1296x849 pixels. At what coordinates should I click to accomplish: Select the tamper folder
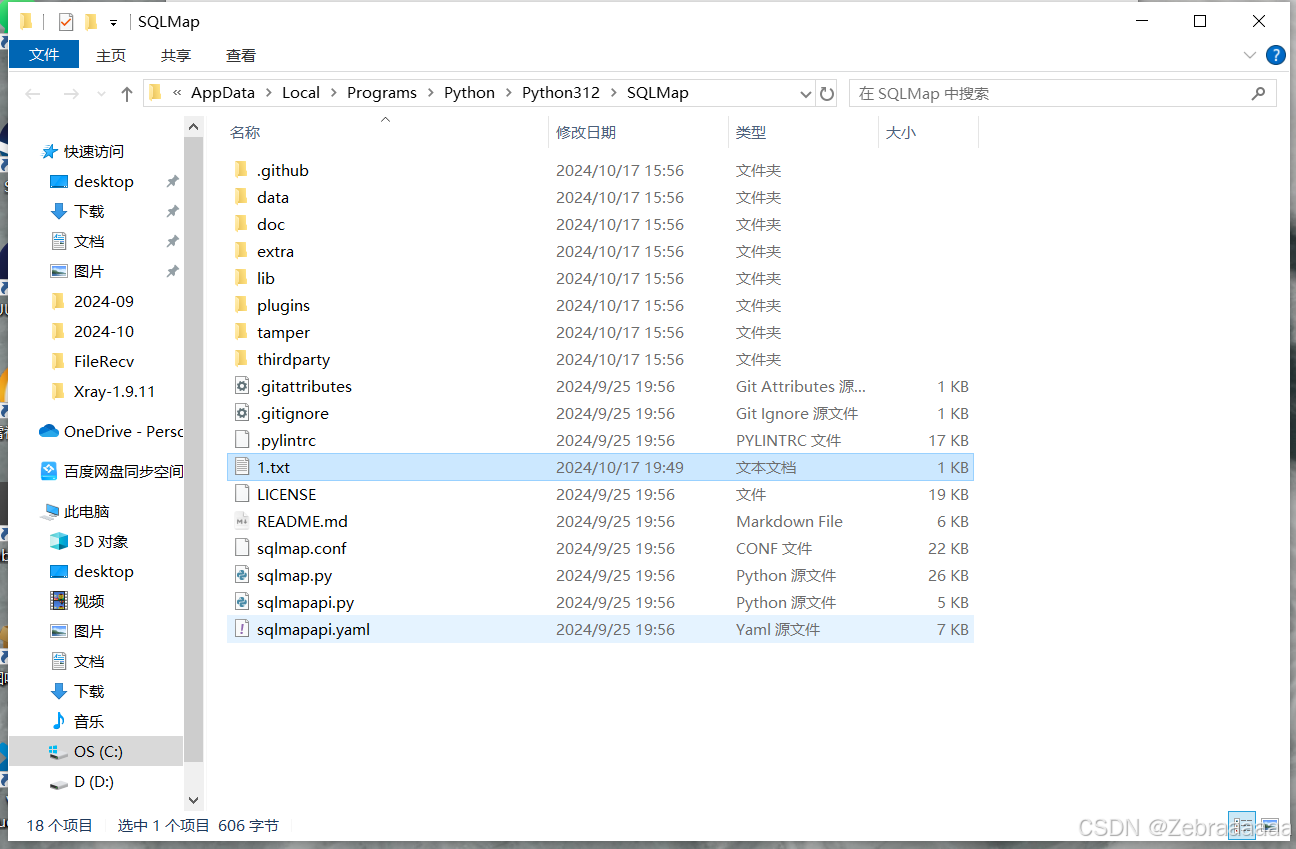600,332
